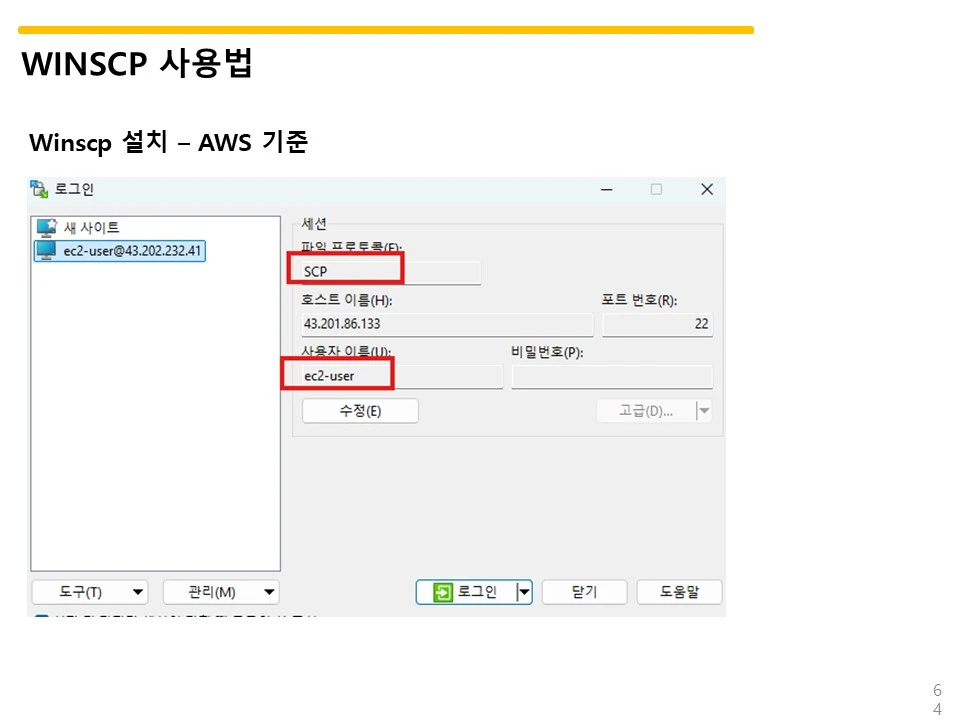
Task: Click the 고급(D)... advanced button
Action: (646, 411)
